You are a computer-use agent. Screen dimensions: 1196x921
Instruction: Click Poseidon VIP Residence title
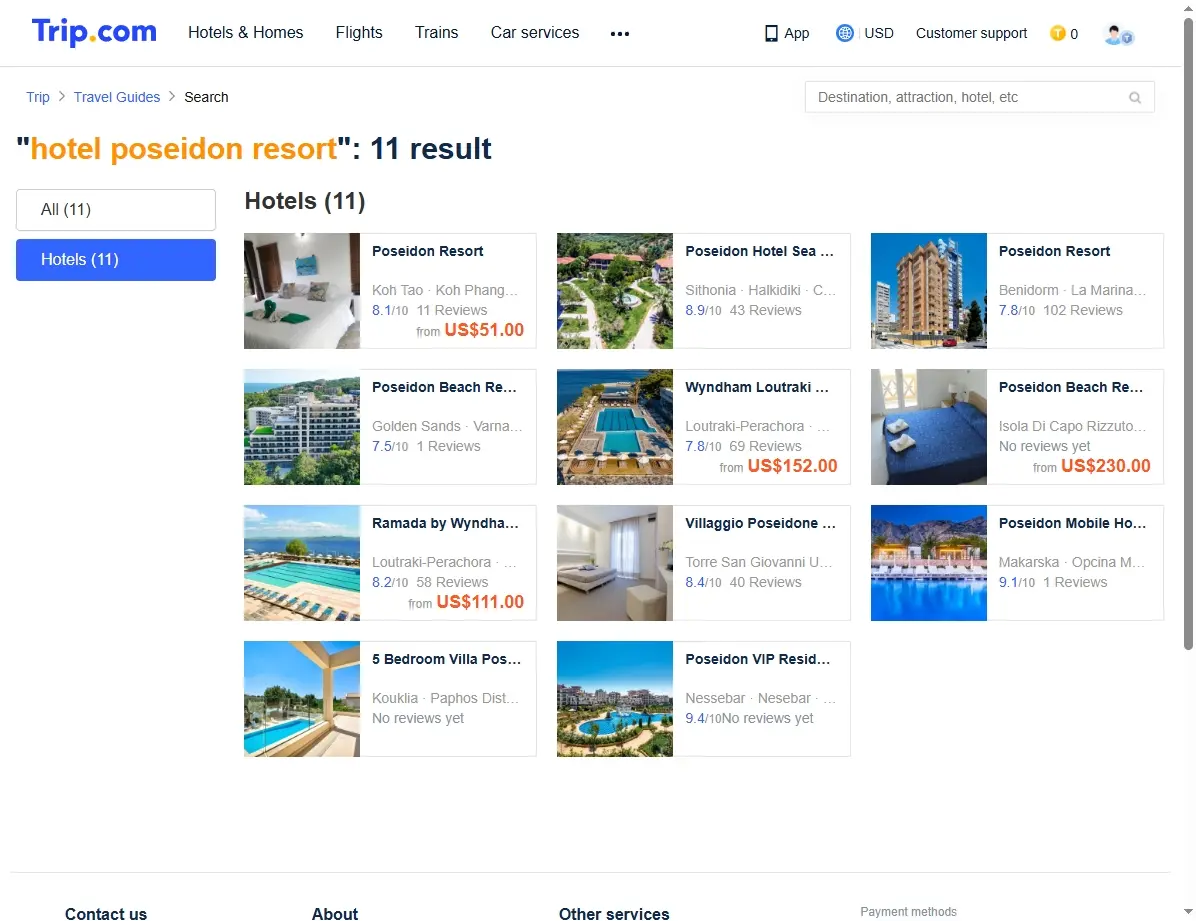tap(757, 659)
